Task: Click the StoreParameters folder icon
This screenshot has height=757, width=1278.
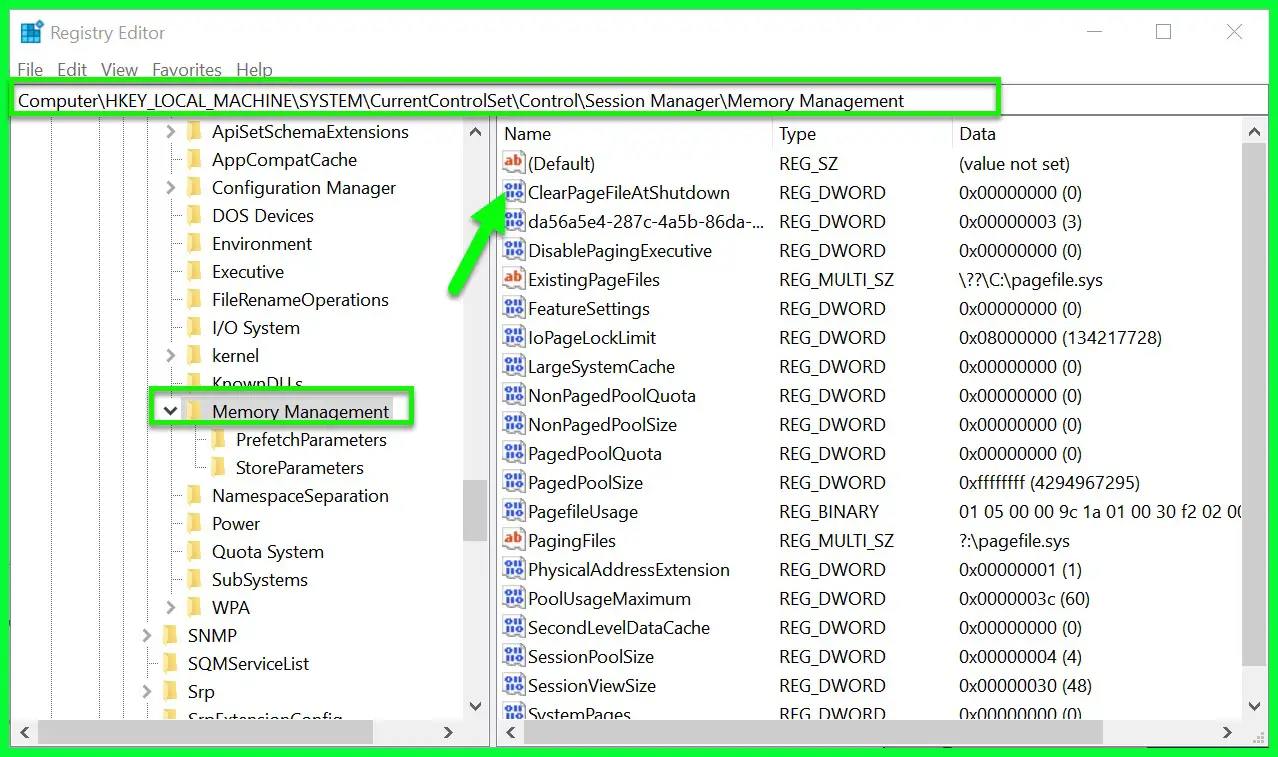Action: [219, 468]
